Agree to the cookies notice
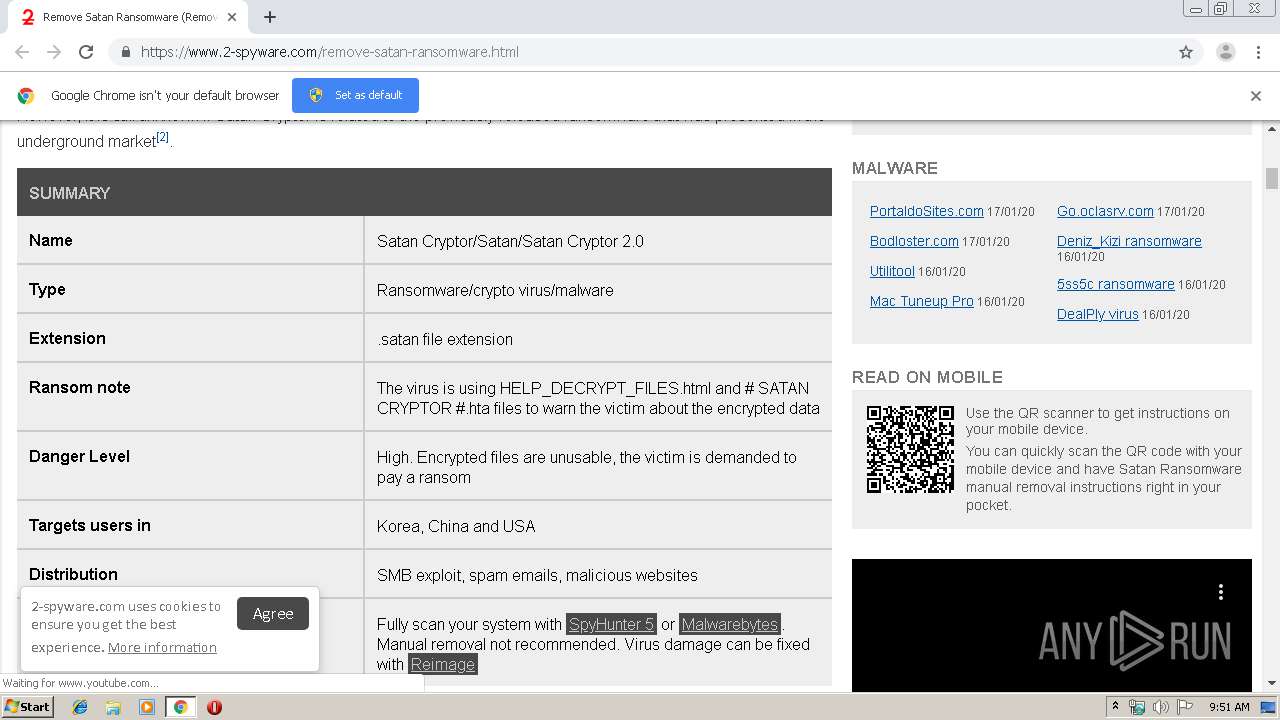The height and width of the screenshot is (720, 1280). [273, 614]
